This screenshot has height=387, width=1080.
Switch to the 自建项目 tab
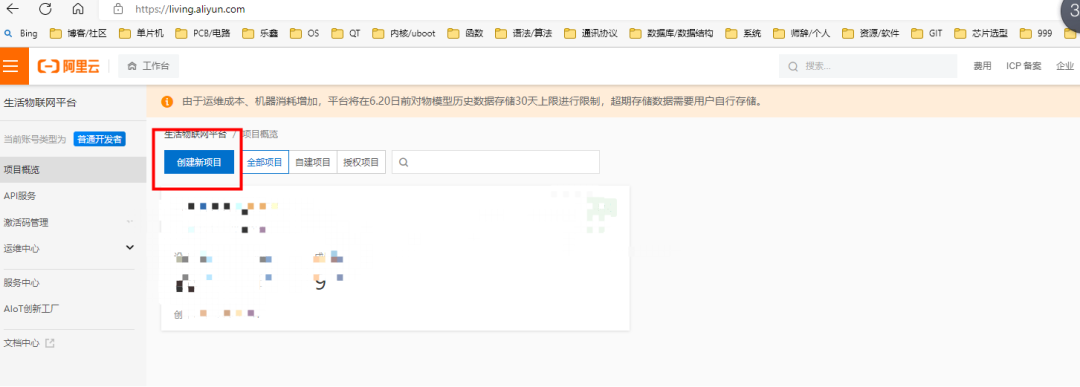pyautogui.click(x=313, y=162)
